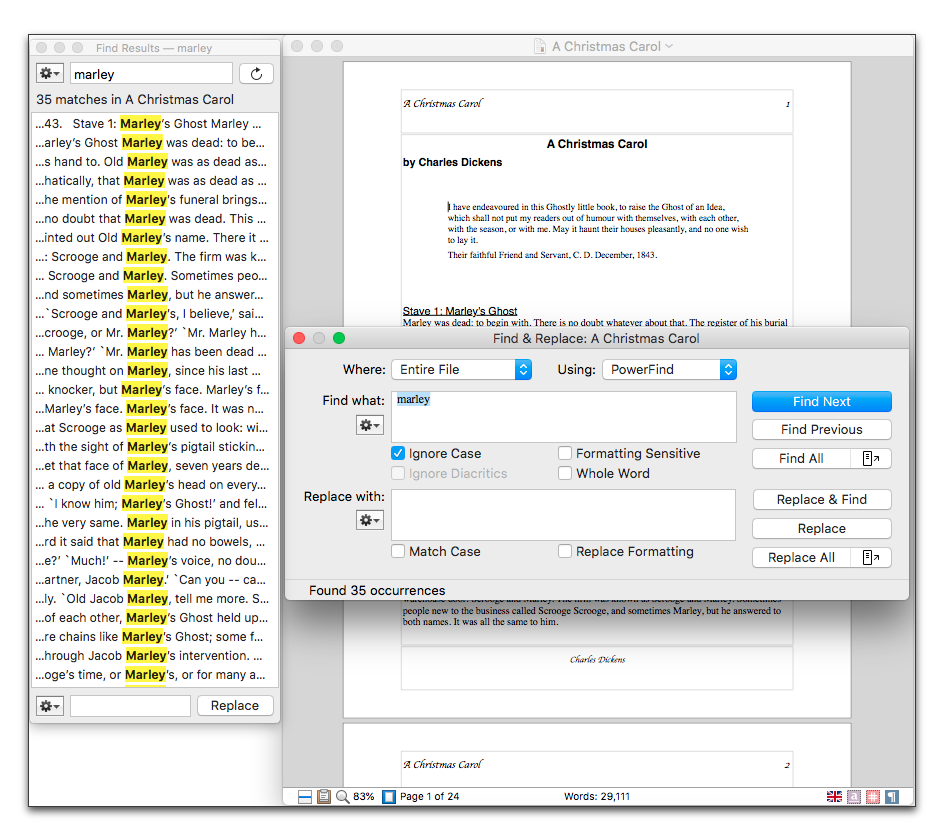Refresh the Find Results search
Image resolution: width=944 pixels, height=839 pixels.
pos(256,74)
